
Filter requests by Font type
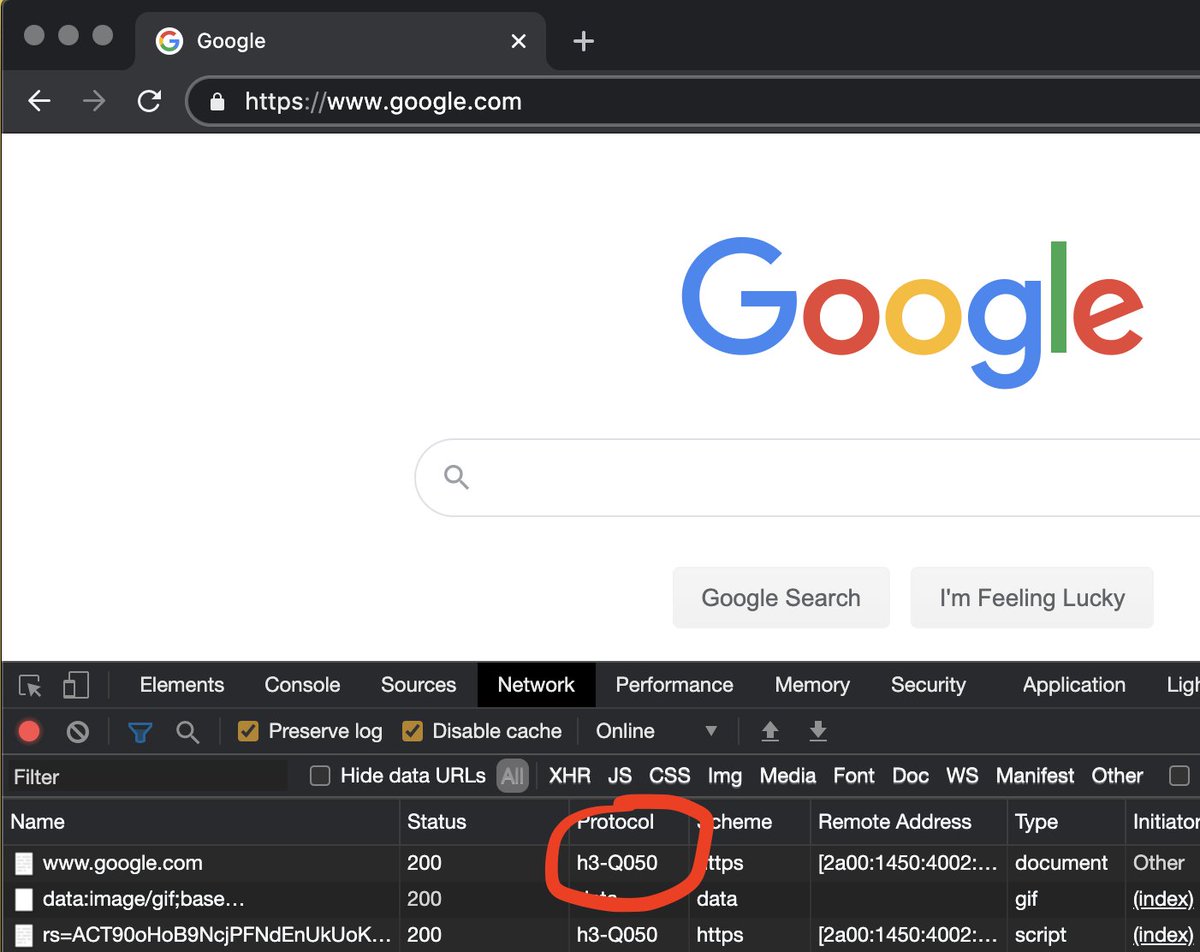coord(854,776)
